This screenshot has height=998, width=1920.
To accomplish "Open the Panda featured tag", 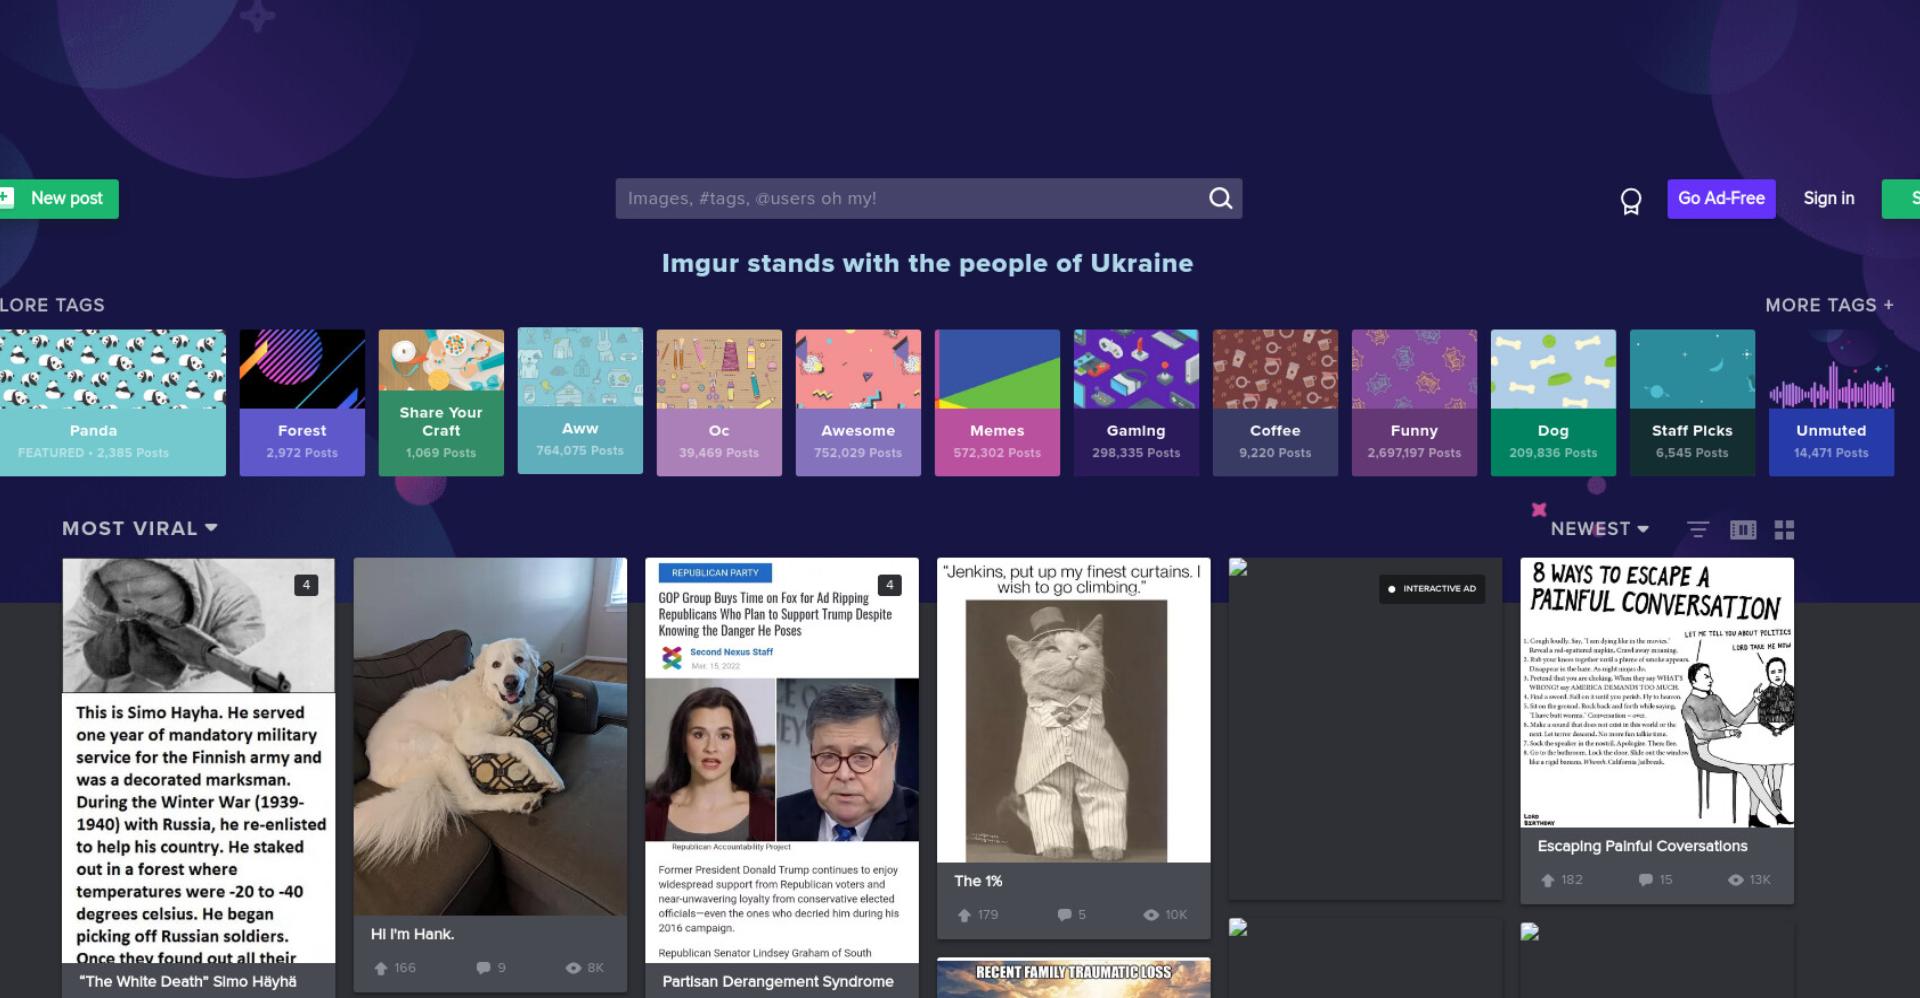I will [112, 402].
